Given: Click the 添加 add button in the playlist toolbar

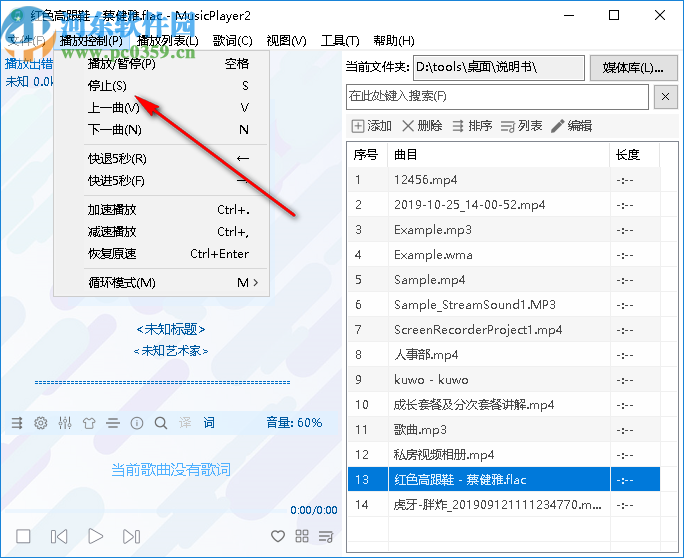Looking at the screenshot, I should [x=372, y=126].
